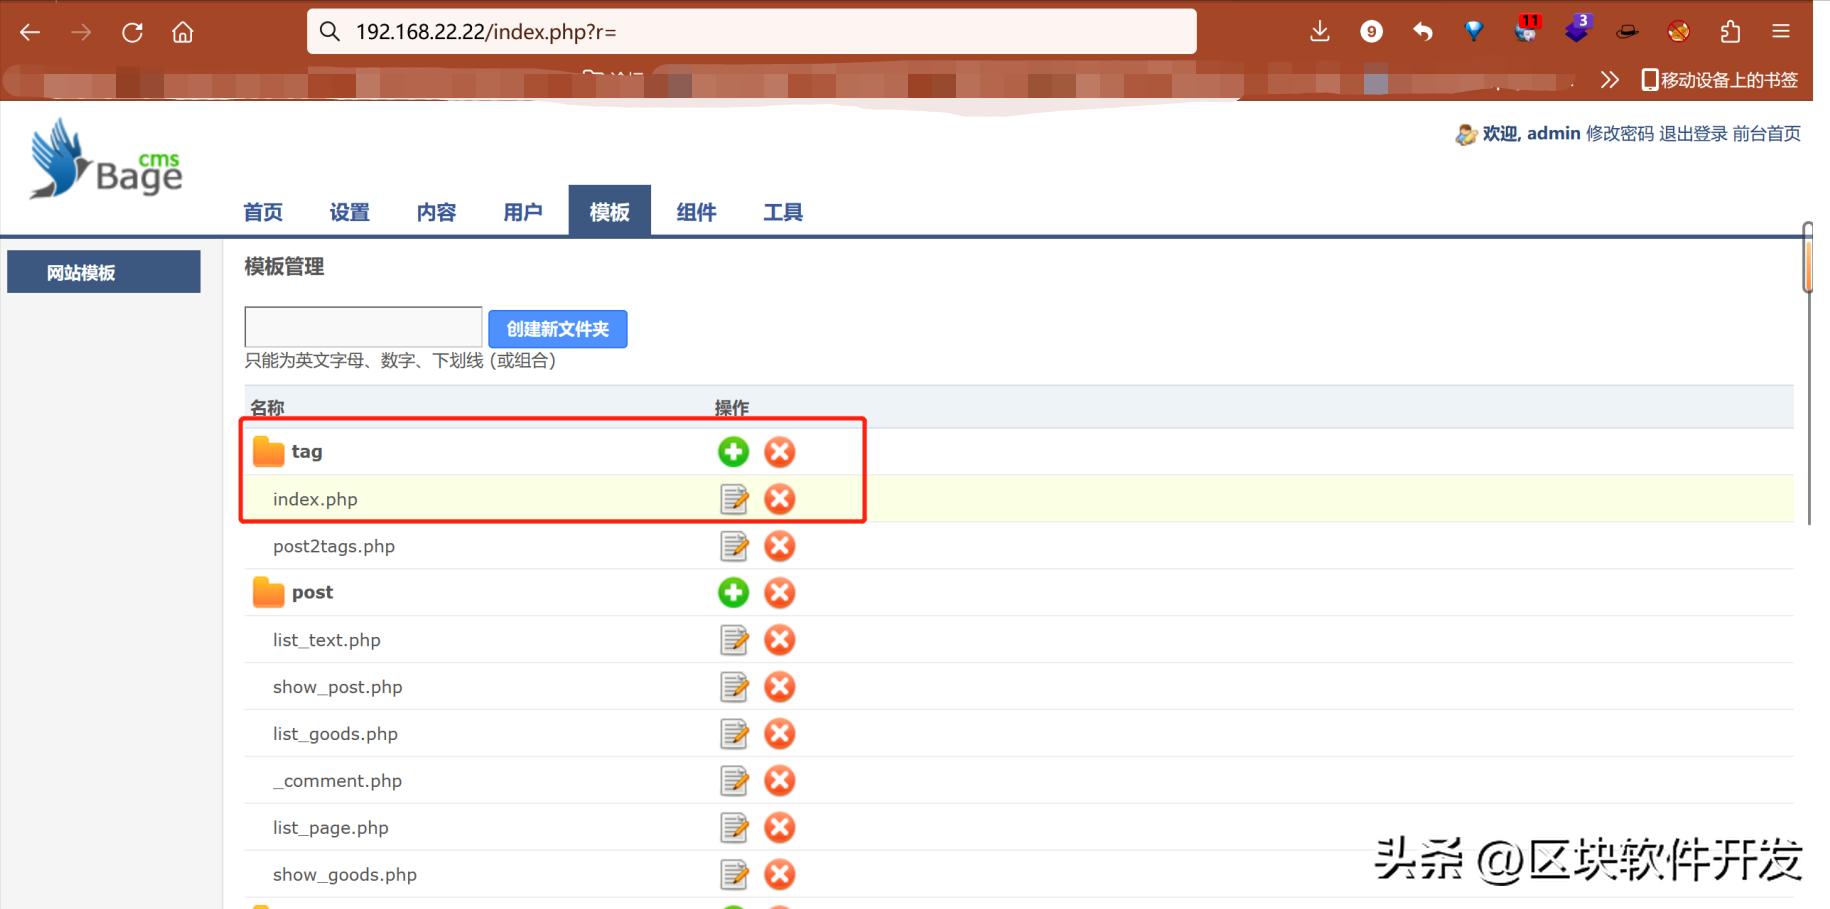Edit list_text.php template
Screen dimensions: 1830x909
(734, 640)
